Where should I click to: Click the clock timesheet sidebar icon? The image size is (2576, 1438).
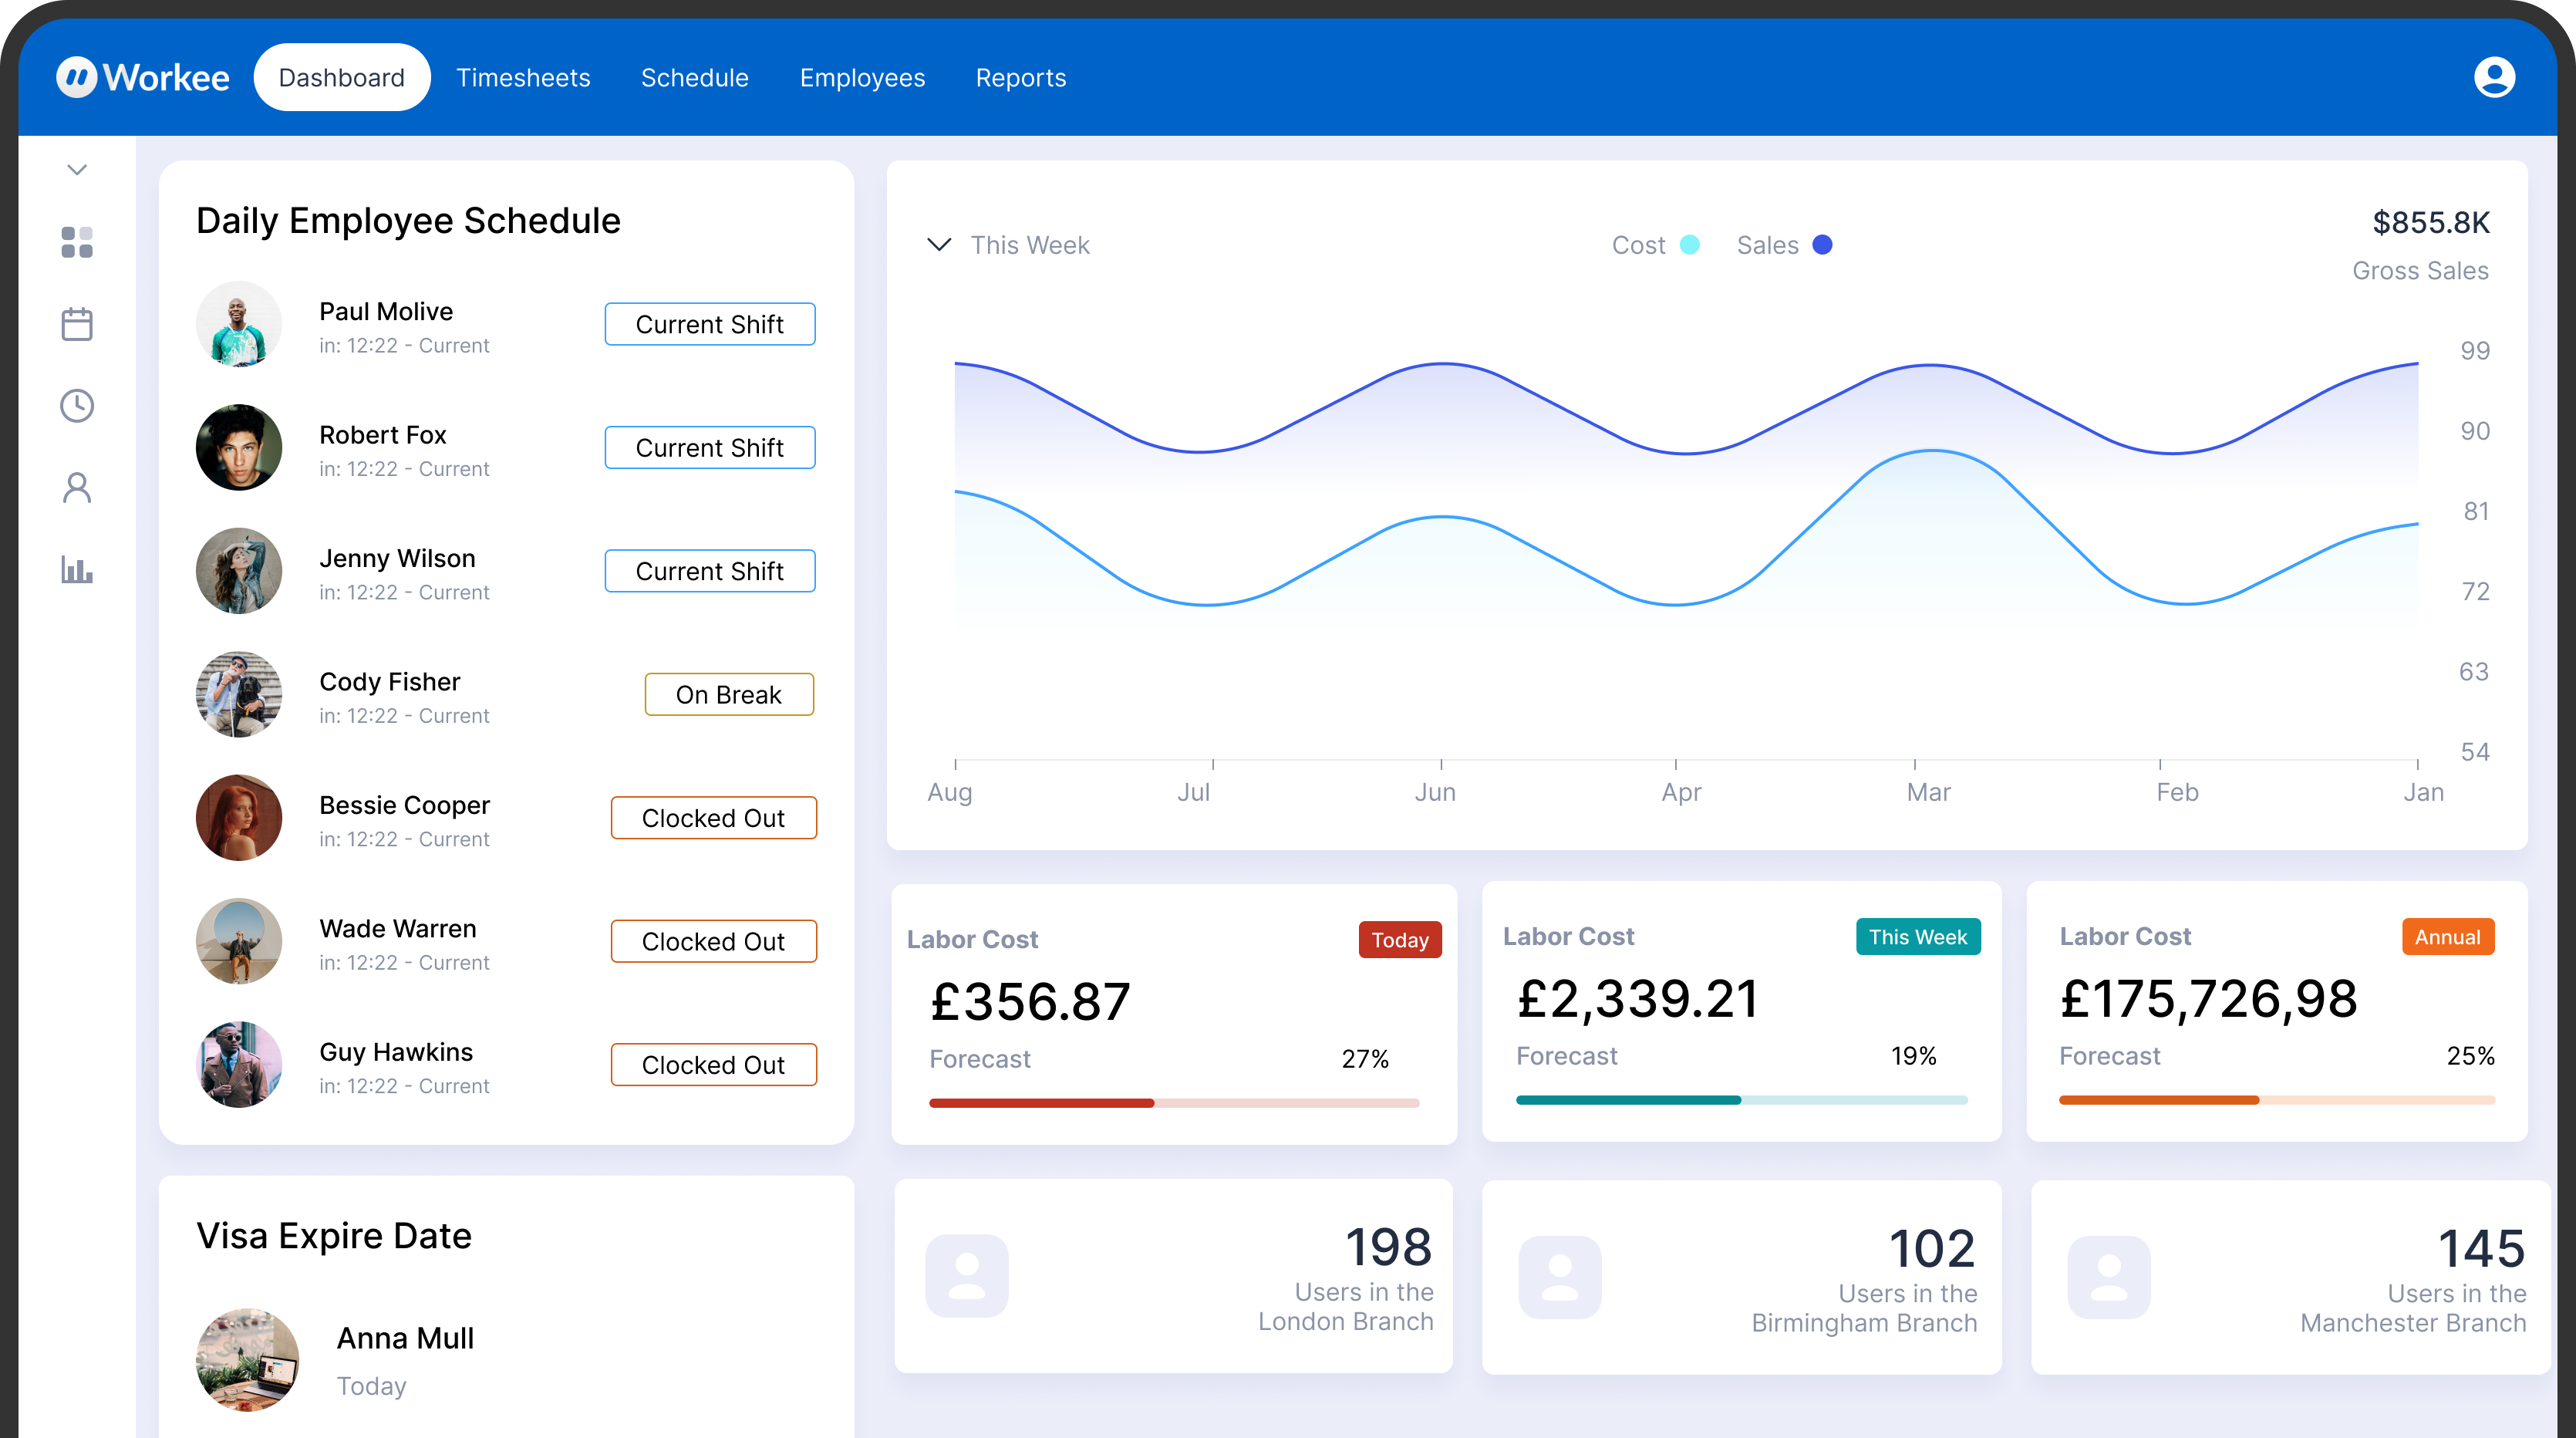click(77, 406)
